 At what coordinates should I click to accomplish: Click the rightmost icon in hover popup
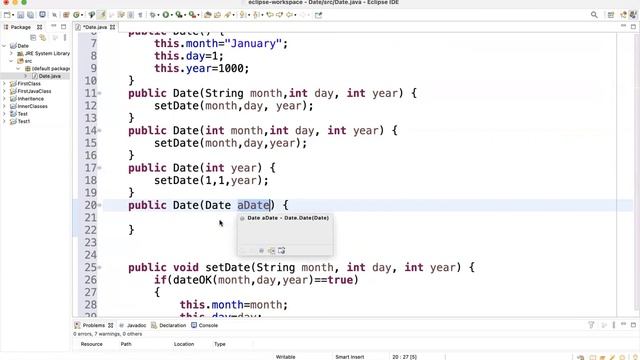(x=281, y=250)
